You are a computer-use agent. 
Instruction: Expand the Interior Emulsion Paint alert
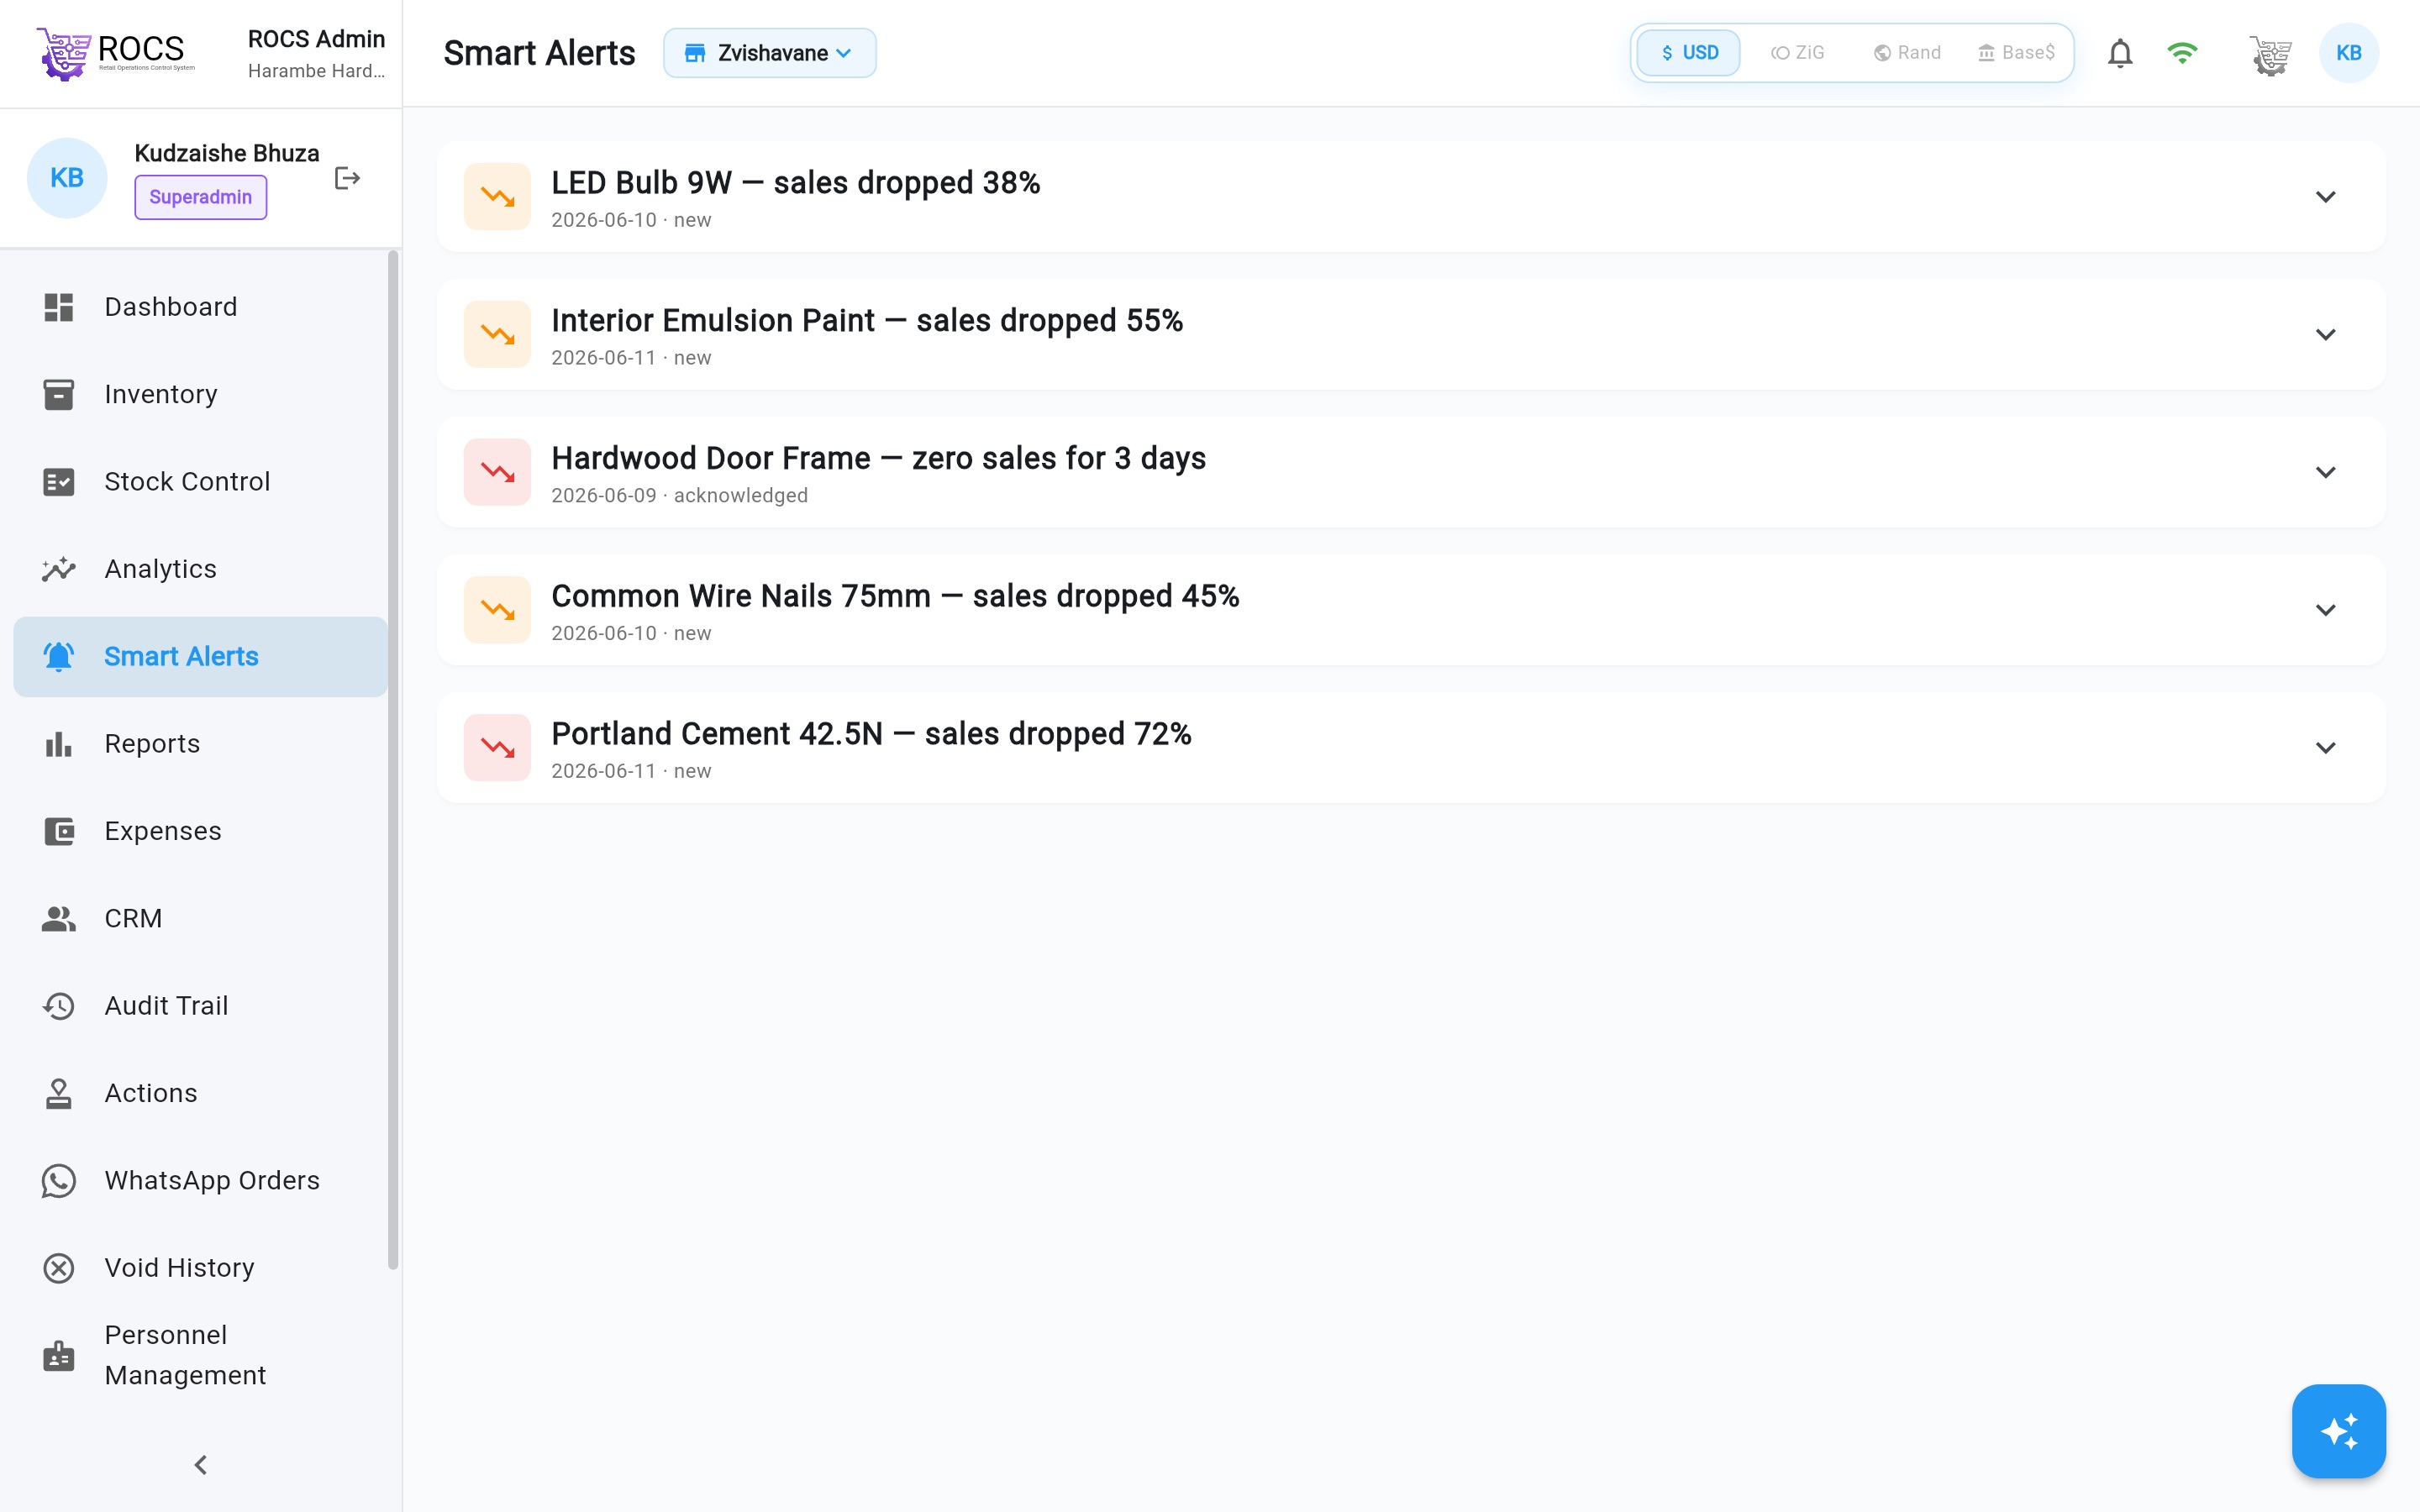pyautogui.click(x=2325, y=334)
